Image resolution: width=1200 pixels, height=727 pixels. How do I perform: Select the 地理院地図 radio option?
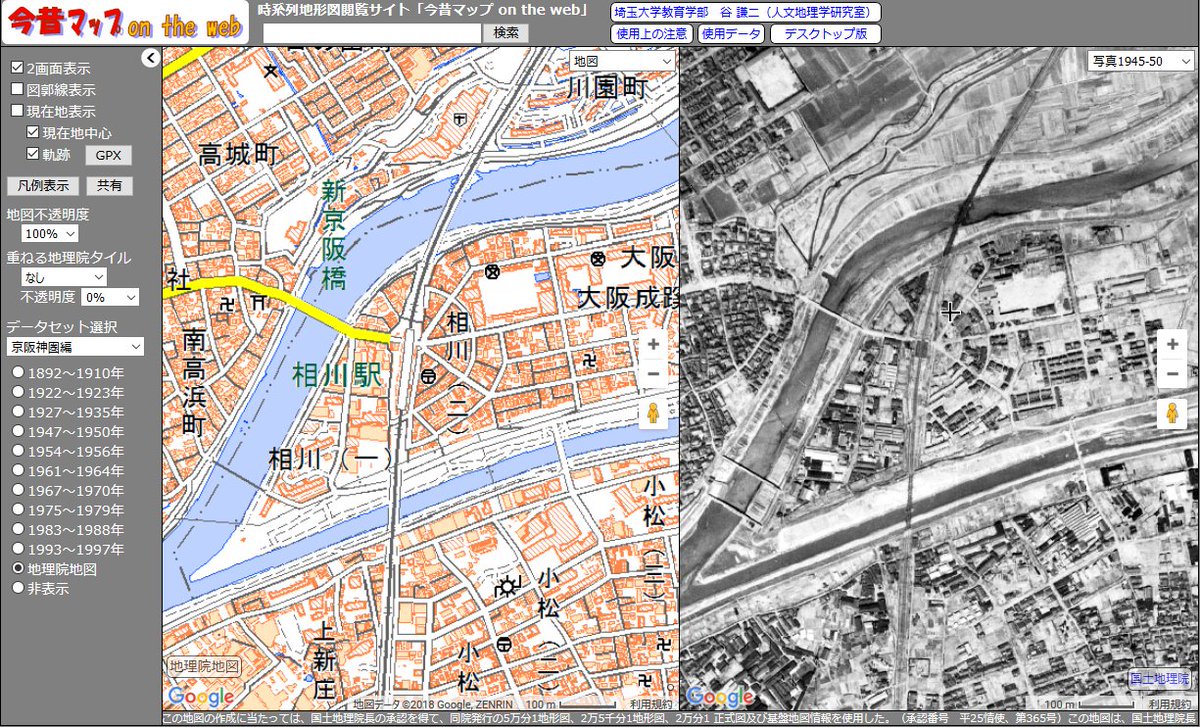pyautogui.click(x=17, y=569)
